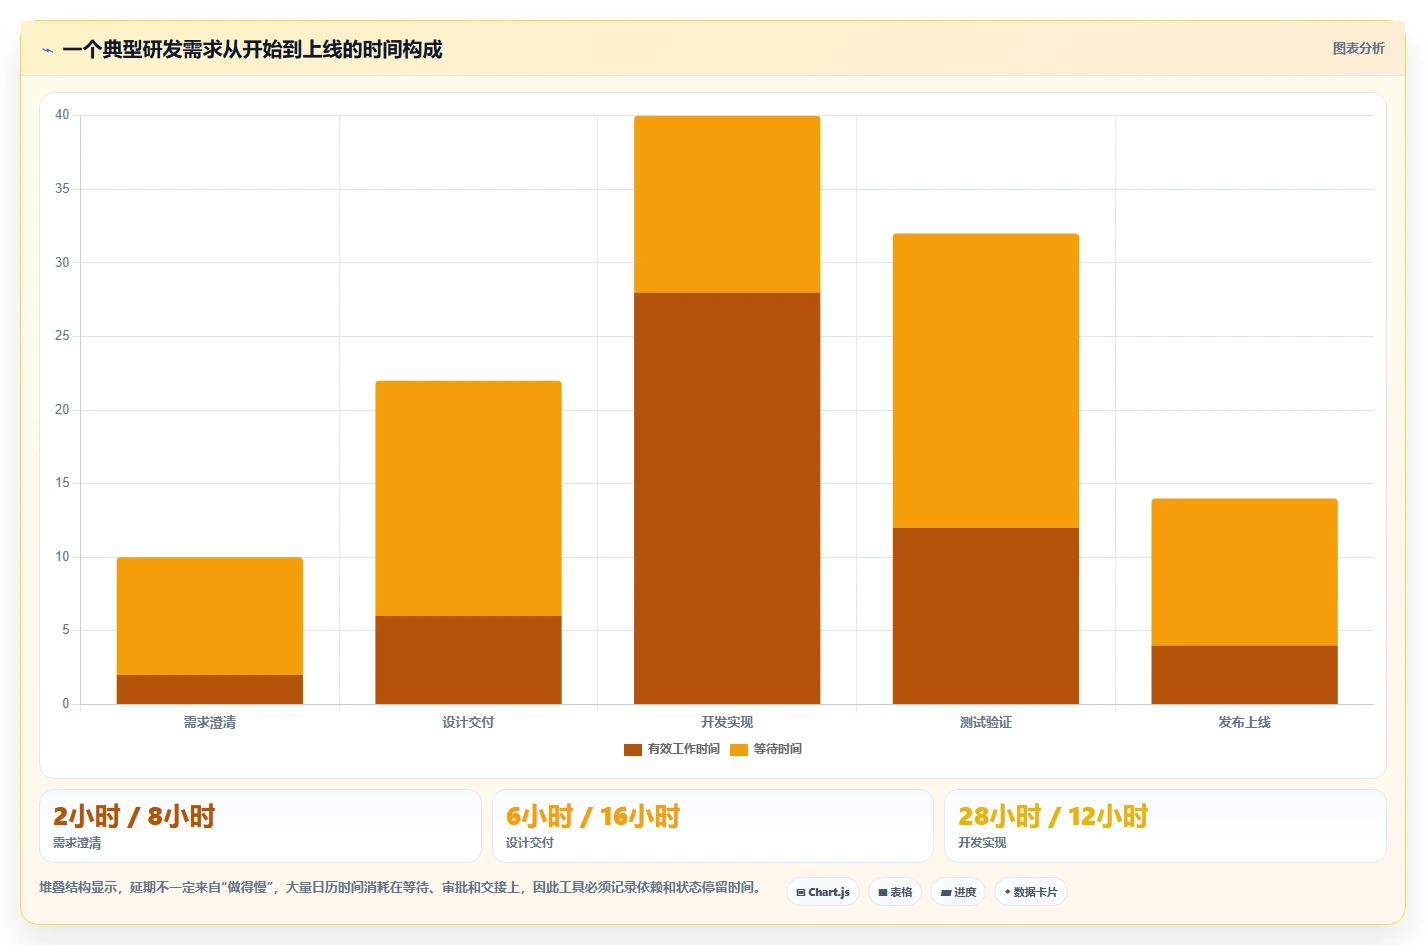Click the y-axis value 25
The width and height of the screenshot is (1426, 945).
(x=62, y=336)
